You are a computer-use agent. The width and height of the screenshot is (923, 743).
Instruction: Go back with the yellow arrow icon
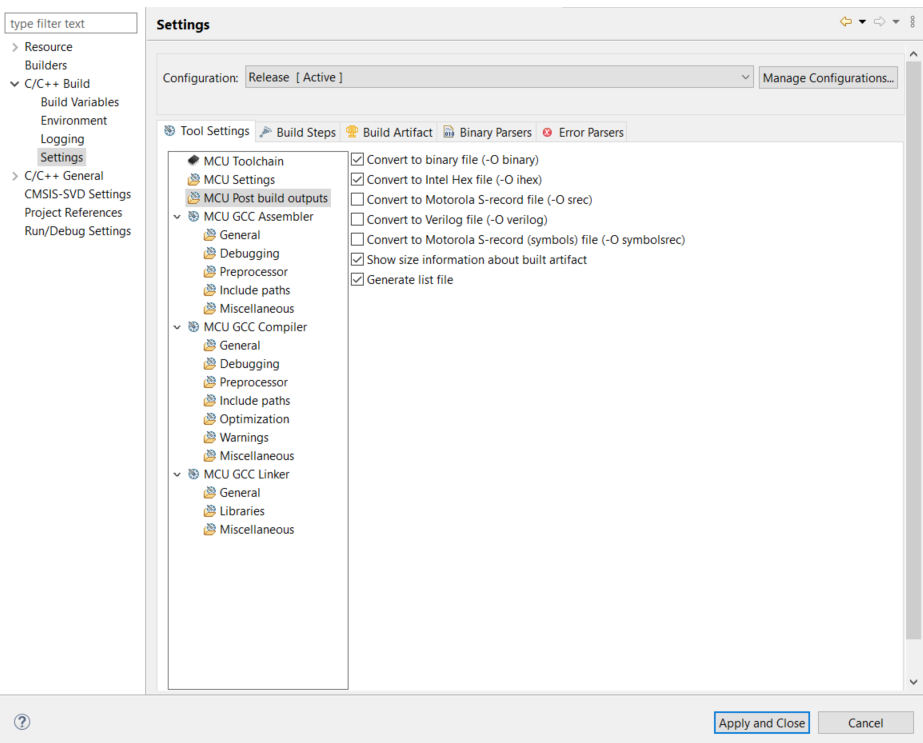click(x=846, y=22)
